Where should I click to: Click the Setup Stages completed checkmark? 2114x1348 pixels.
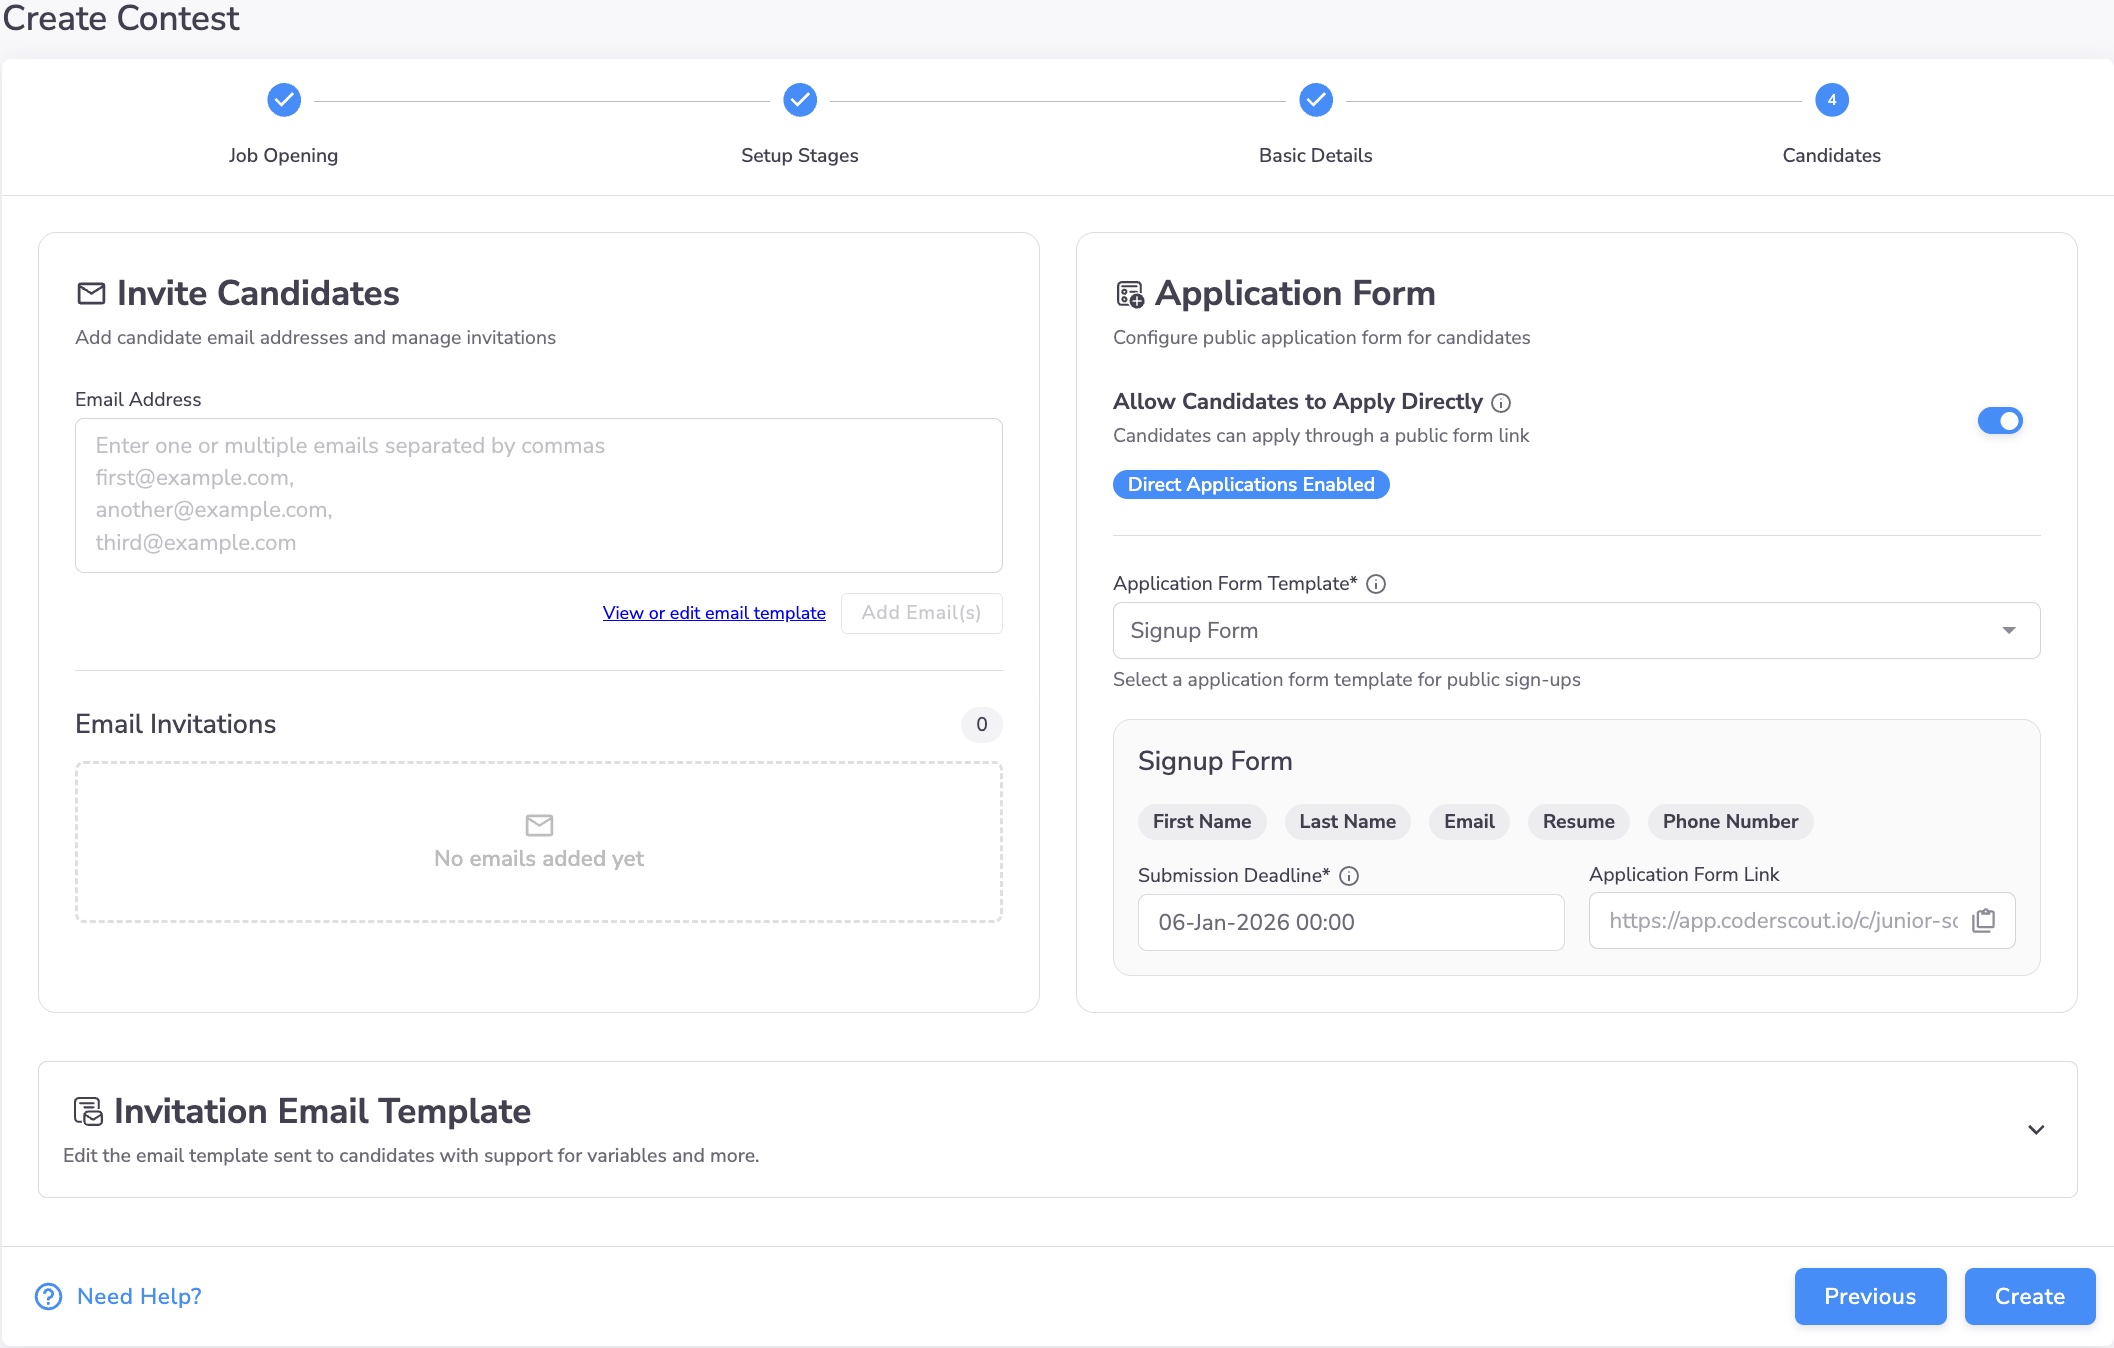(799, 100)
